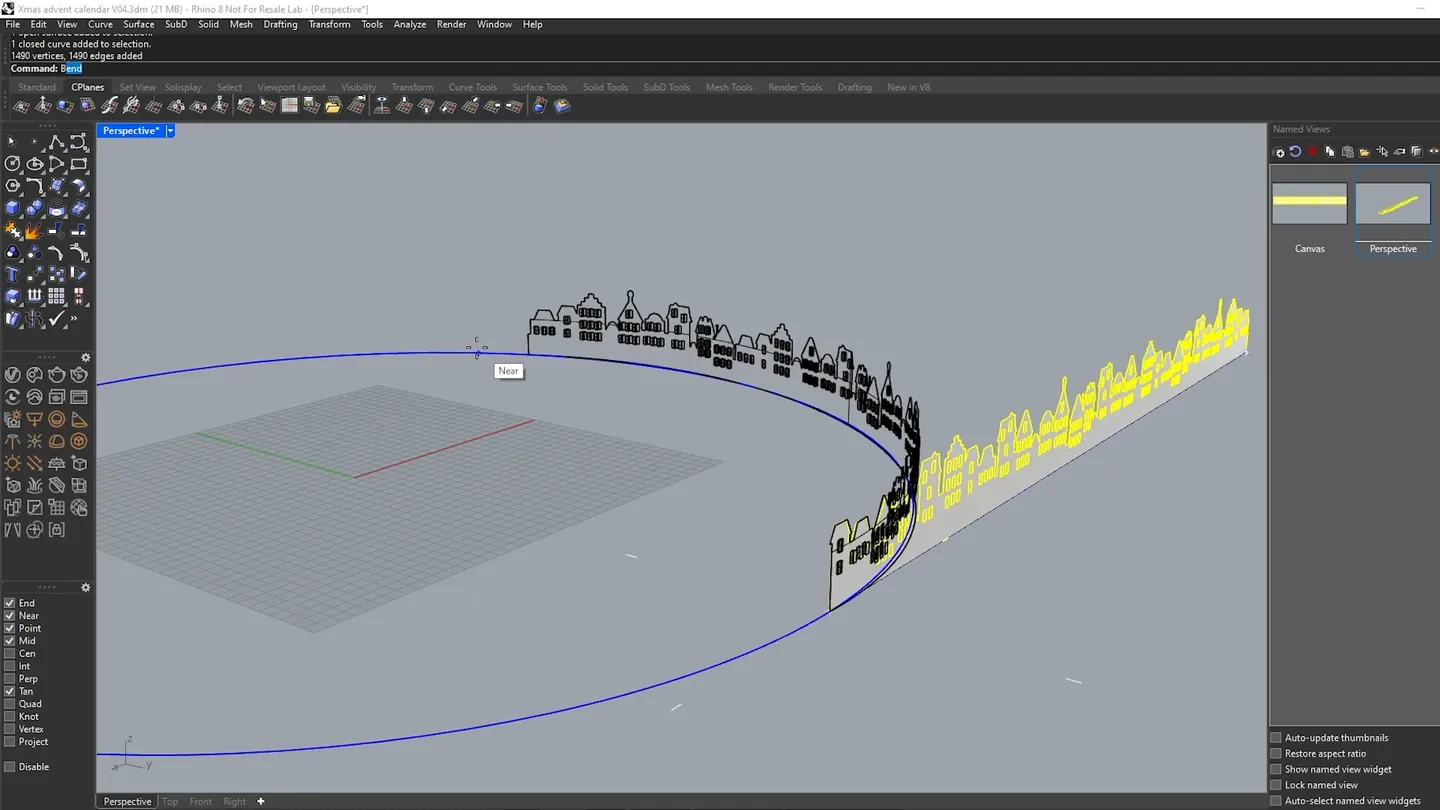Select the Sphere tool in the sidebar
The width and height of the screenshot is (1440, 810).
tap(33, 208)
